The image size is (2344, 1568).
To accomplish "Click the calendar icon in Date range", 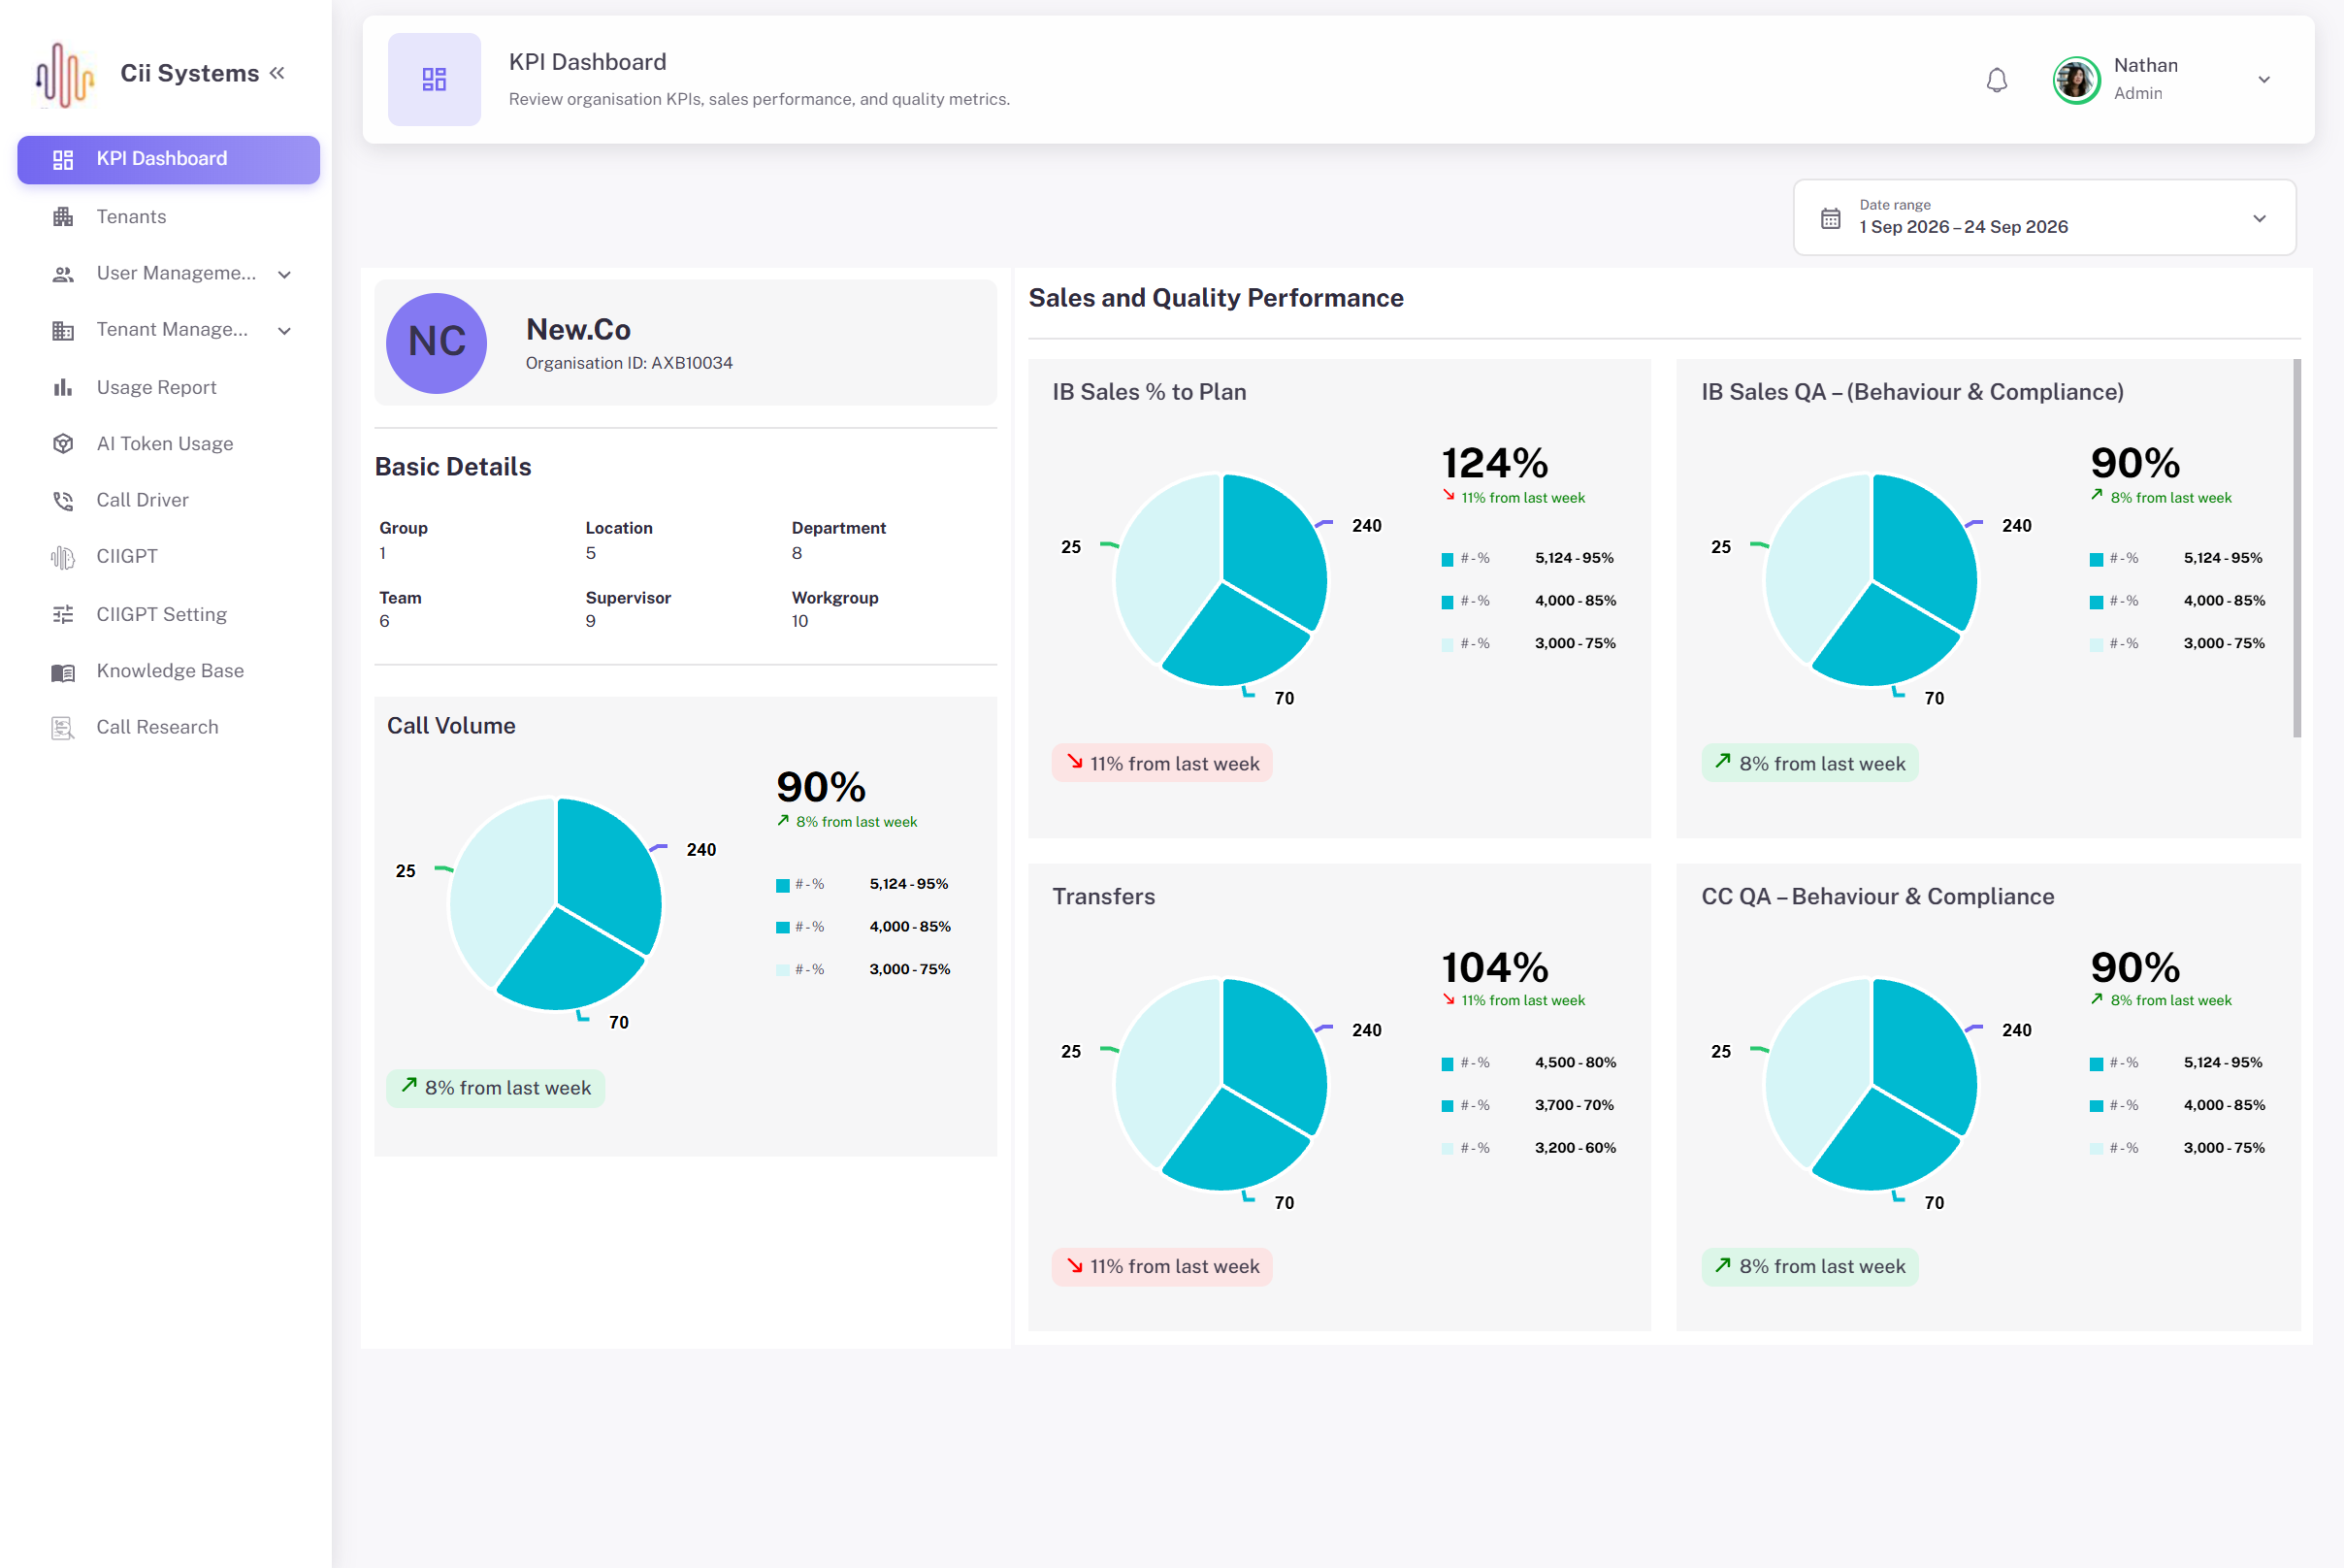I will (1830, 218).
